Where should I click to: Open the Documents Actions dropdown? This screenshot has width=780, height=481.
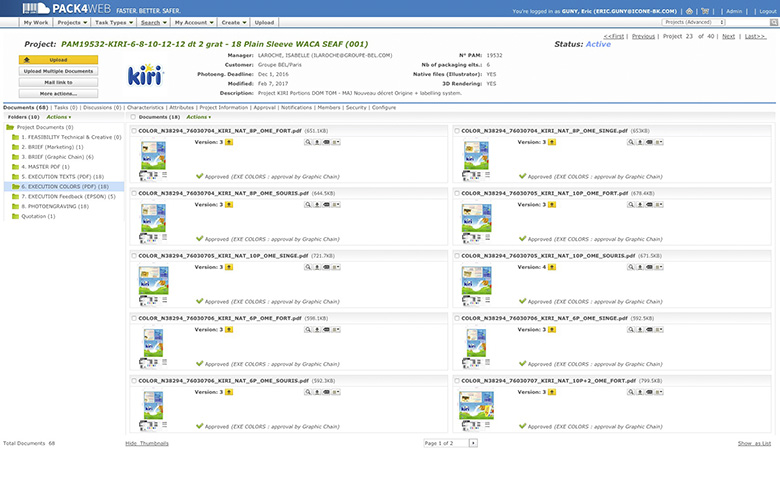click(x=198, y=117)
